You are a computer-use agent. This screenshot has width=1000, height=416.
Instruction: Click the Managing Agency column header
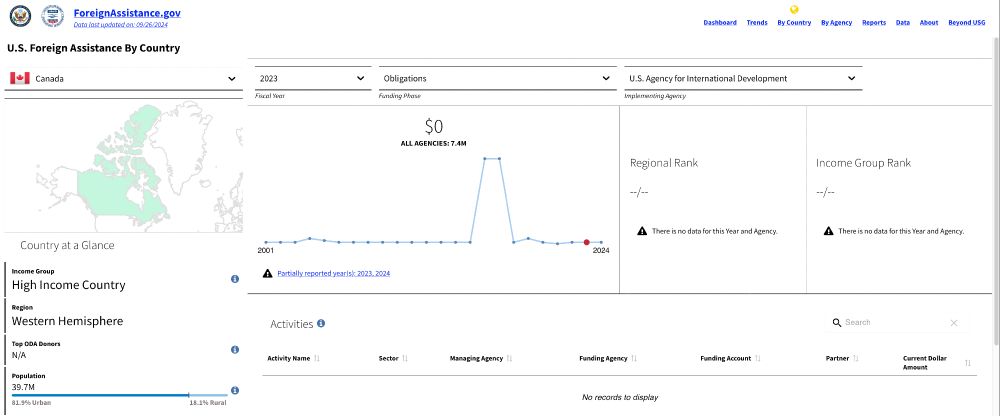pos(476,359)
